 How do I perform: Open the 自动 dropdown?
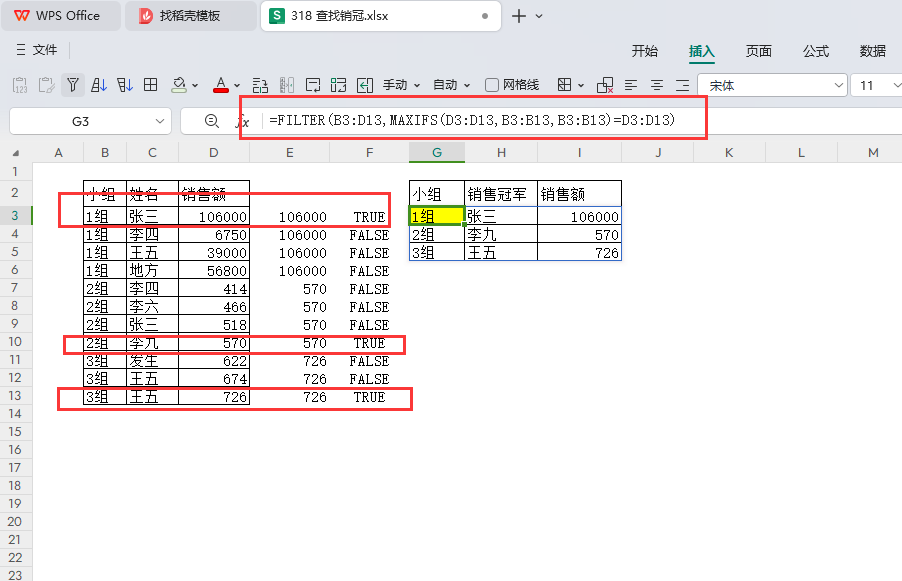pos(452,85)
